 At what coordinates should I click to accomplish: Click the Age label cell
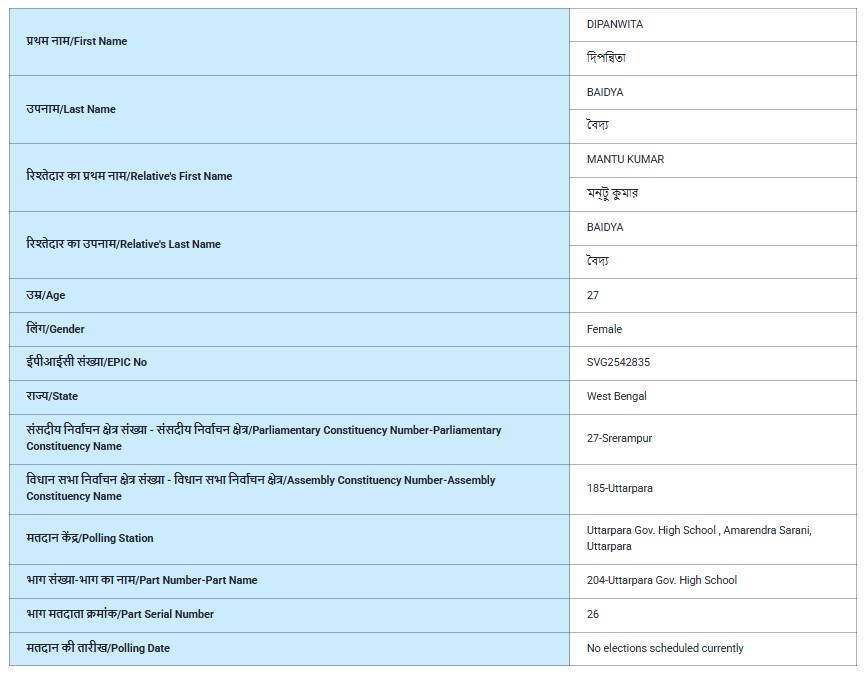[x=46, y=295]
